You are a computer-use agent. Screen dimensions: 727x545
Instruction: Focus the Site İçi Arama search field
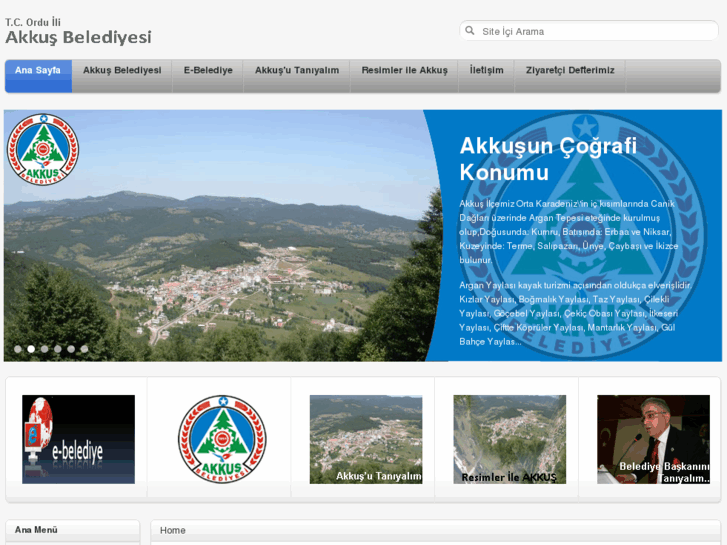(x=589, y=31)
